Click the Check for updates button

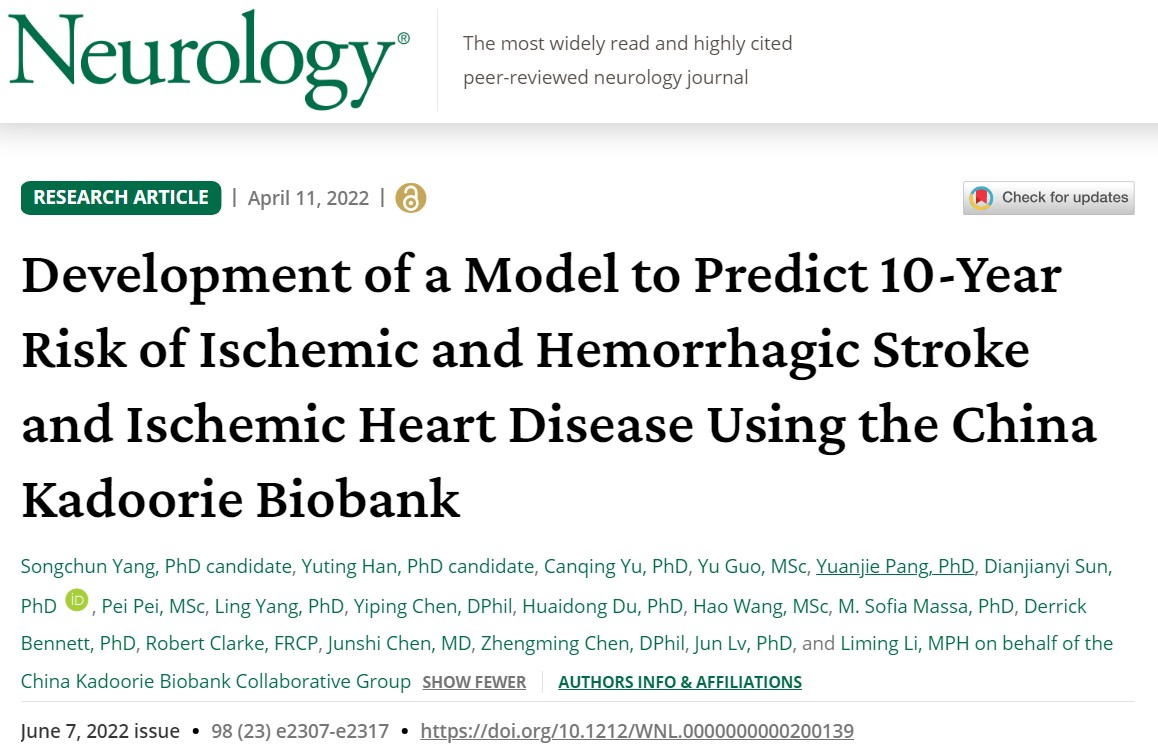(x=1048, y=197)
